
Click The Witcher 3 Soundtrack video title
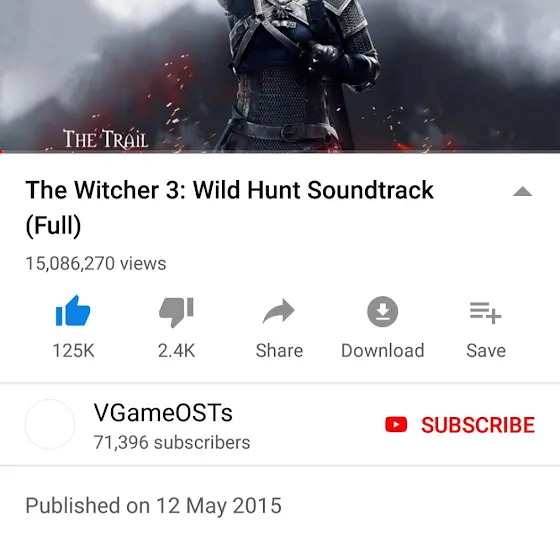pos(230,208)
